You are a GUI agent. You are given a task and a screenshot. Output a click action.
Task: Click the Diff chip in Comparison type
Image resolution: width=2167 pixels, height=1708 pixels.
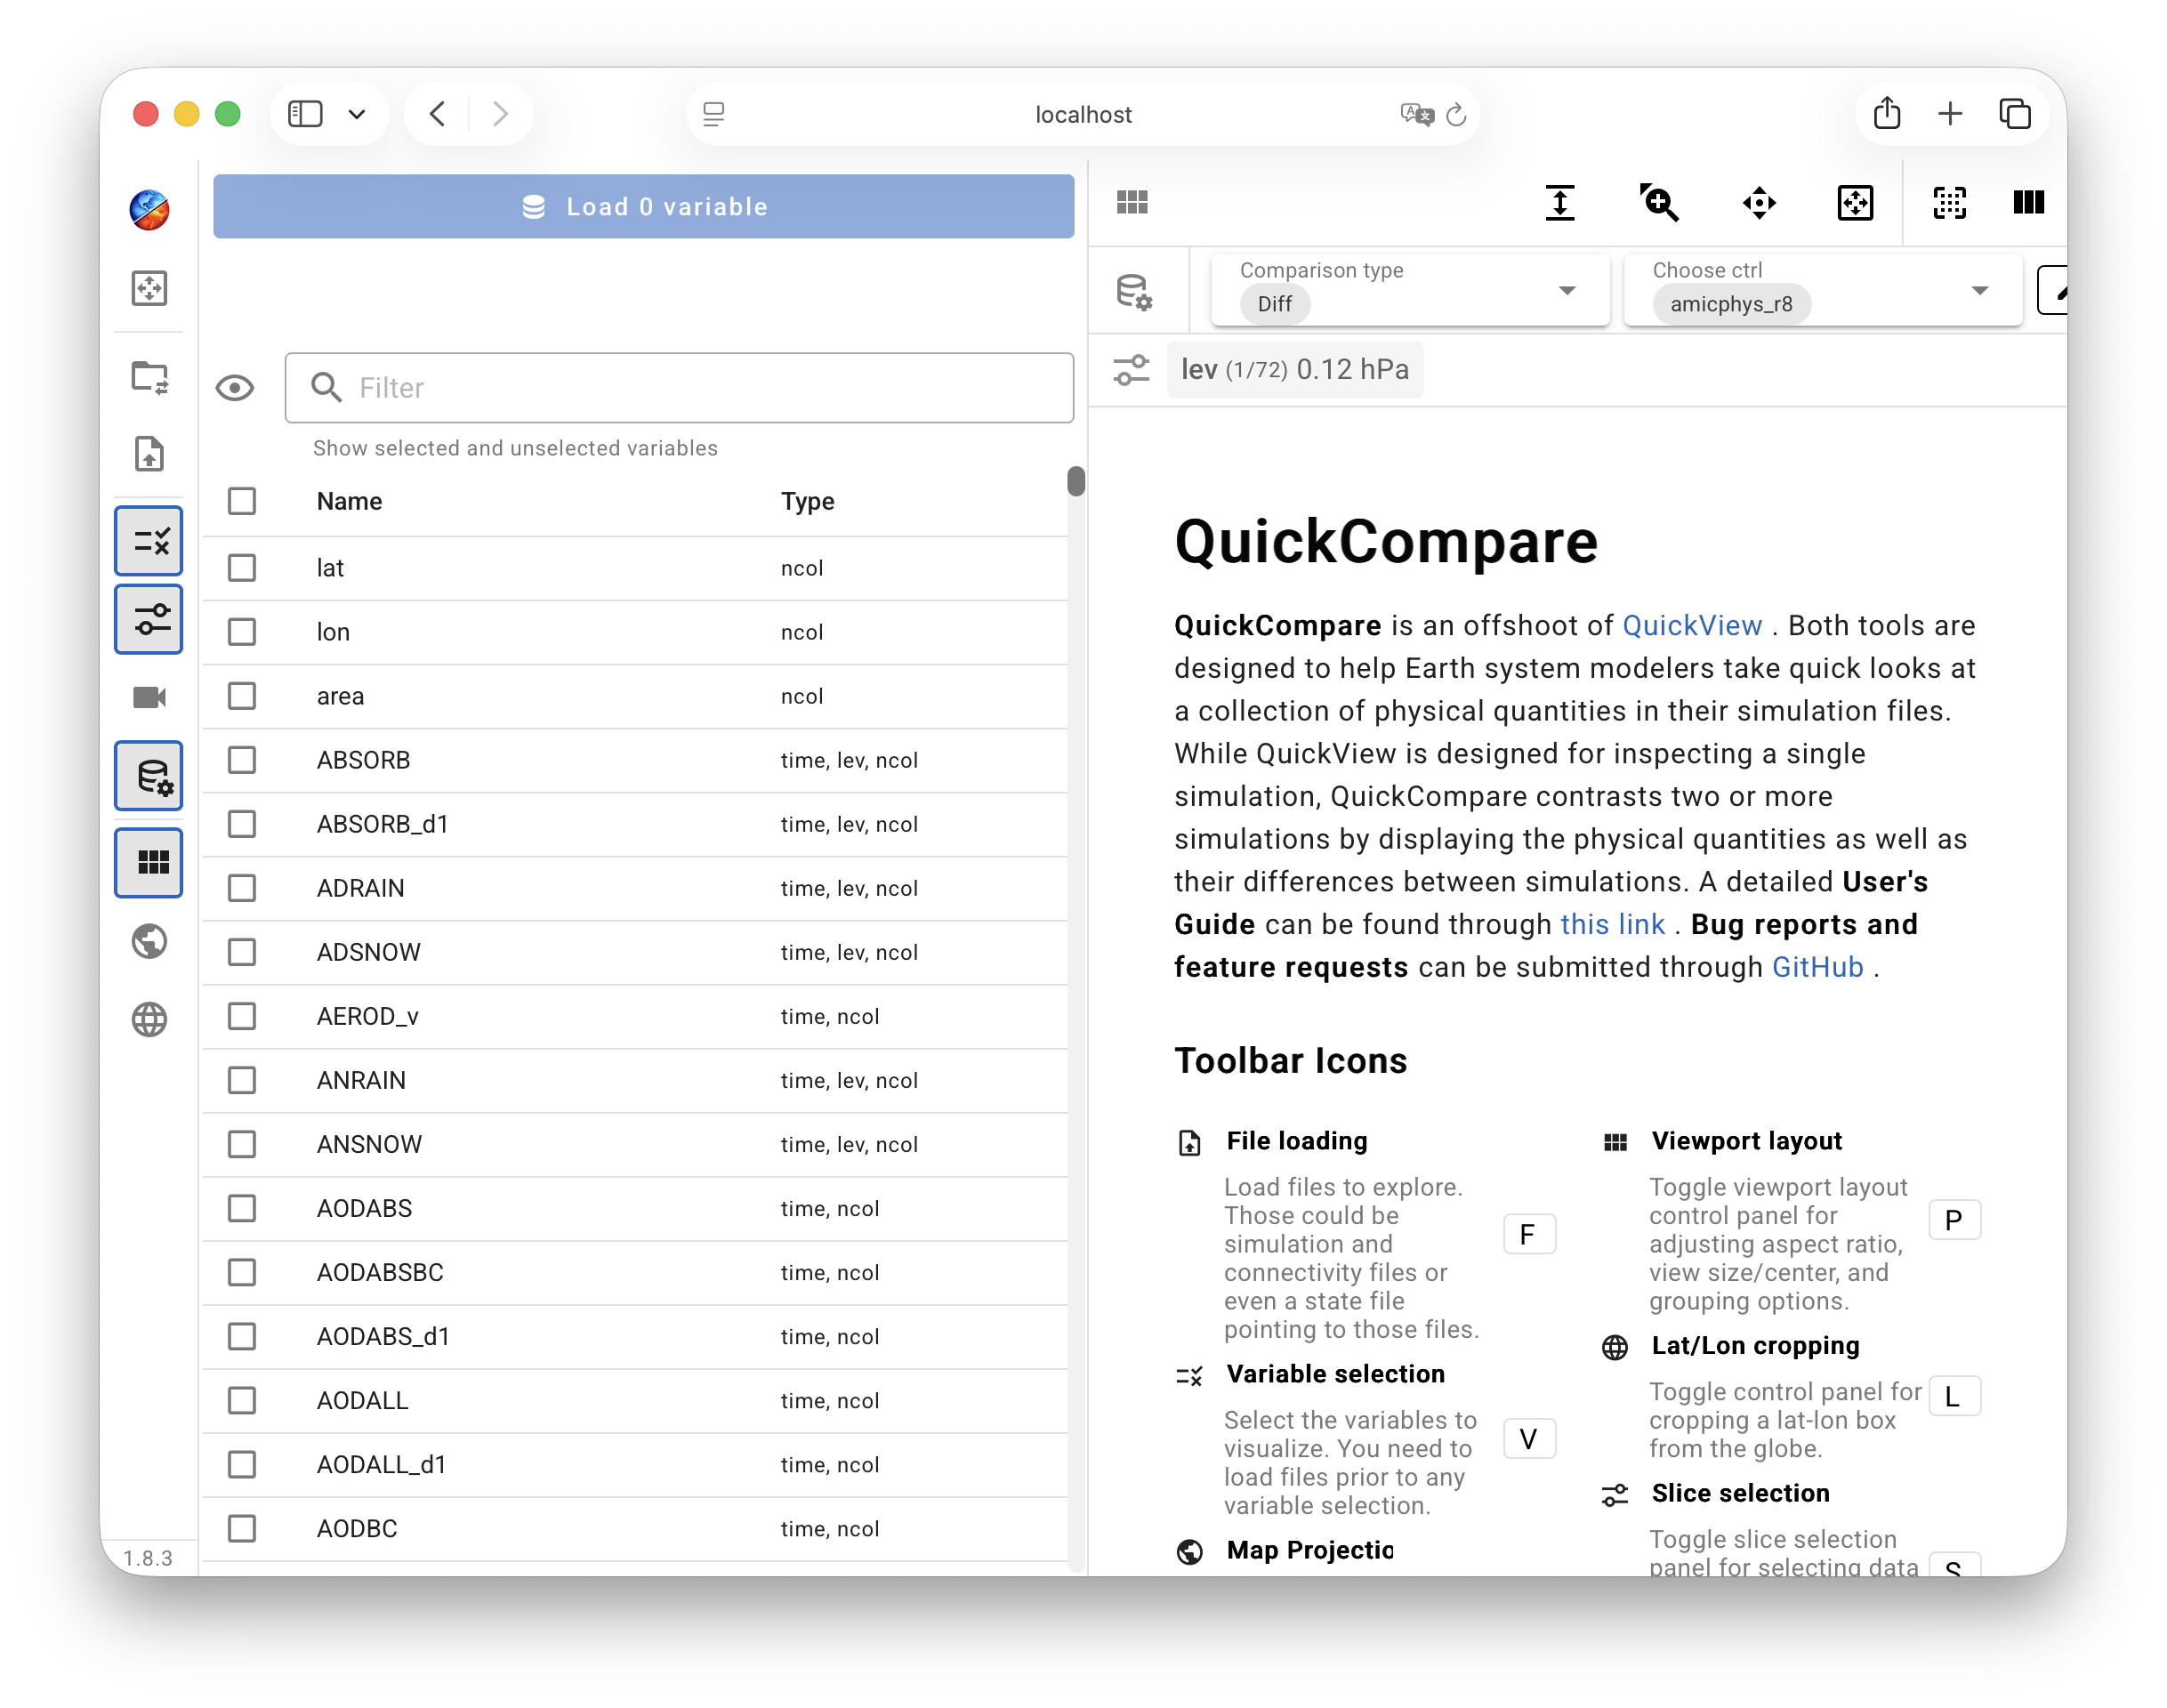(1274, 304)
